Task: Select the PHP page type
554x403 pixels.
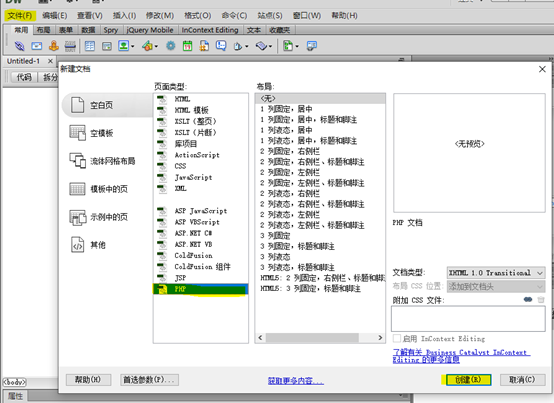Action: click(201, 289)
